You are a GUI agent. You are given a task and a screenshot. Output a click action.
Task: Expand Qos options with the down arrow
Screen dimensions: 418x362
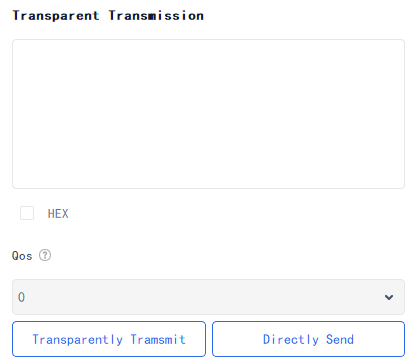[x=389, y=297]
